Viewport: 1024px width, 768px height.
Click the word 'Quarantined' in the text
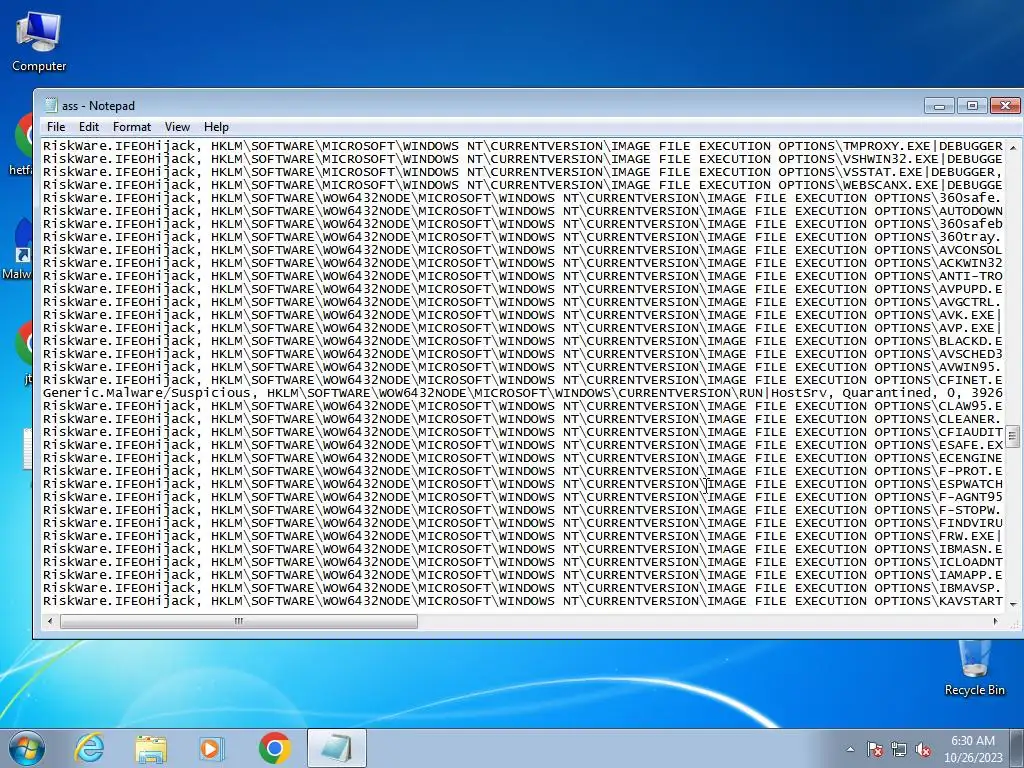[x=886, y=393]
